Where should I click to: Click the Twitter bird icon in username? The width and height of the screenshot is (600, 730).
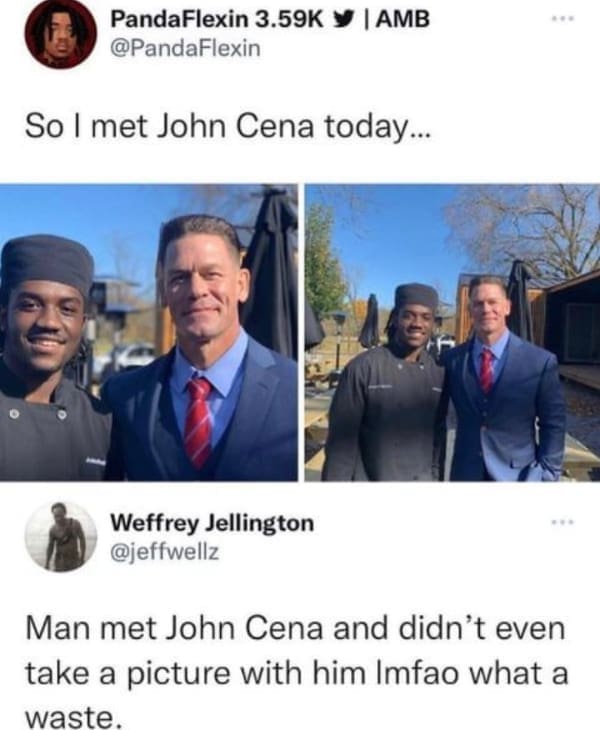pyautogui.click(x=345, y=20)
